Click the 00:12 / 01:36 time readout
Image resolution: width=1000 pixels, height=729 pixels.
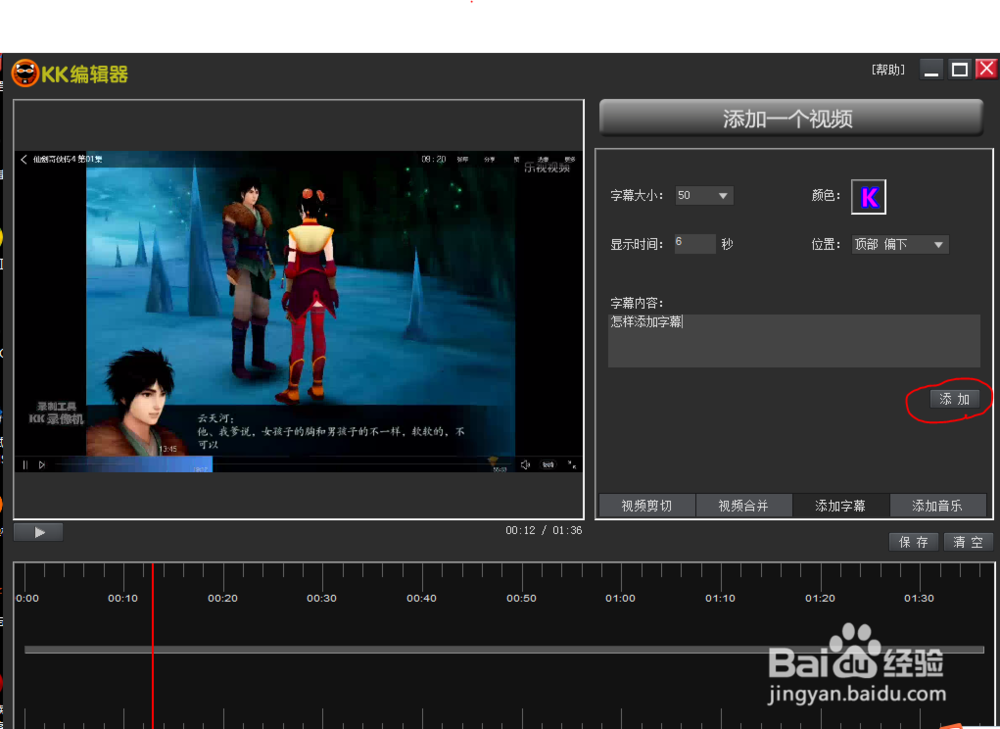(543, 531)
